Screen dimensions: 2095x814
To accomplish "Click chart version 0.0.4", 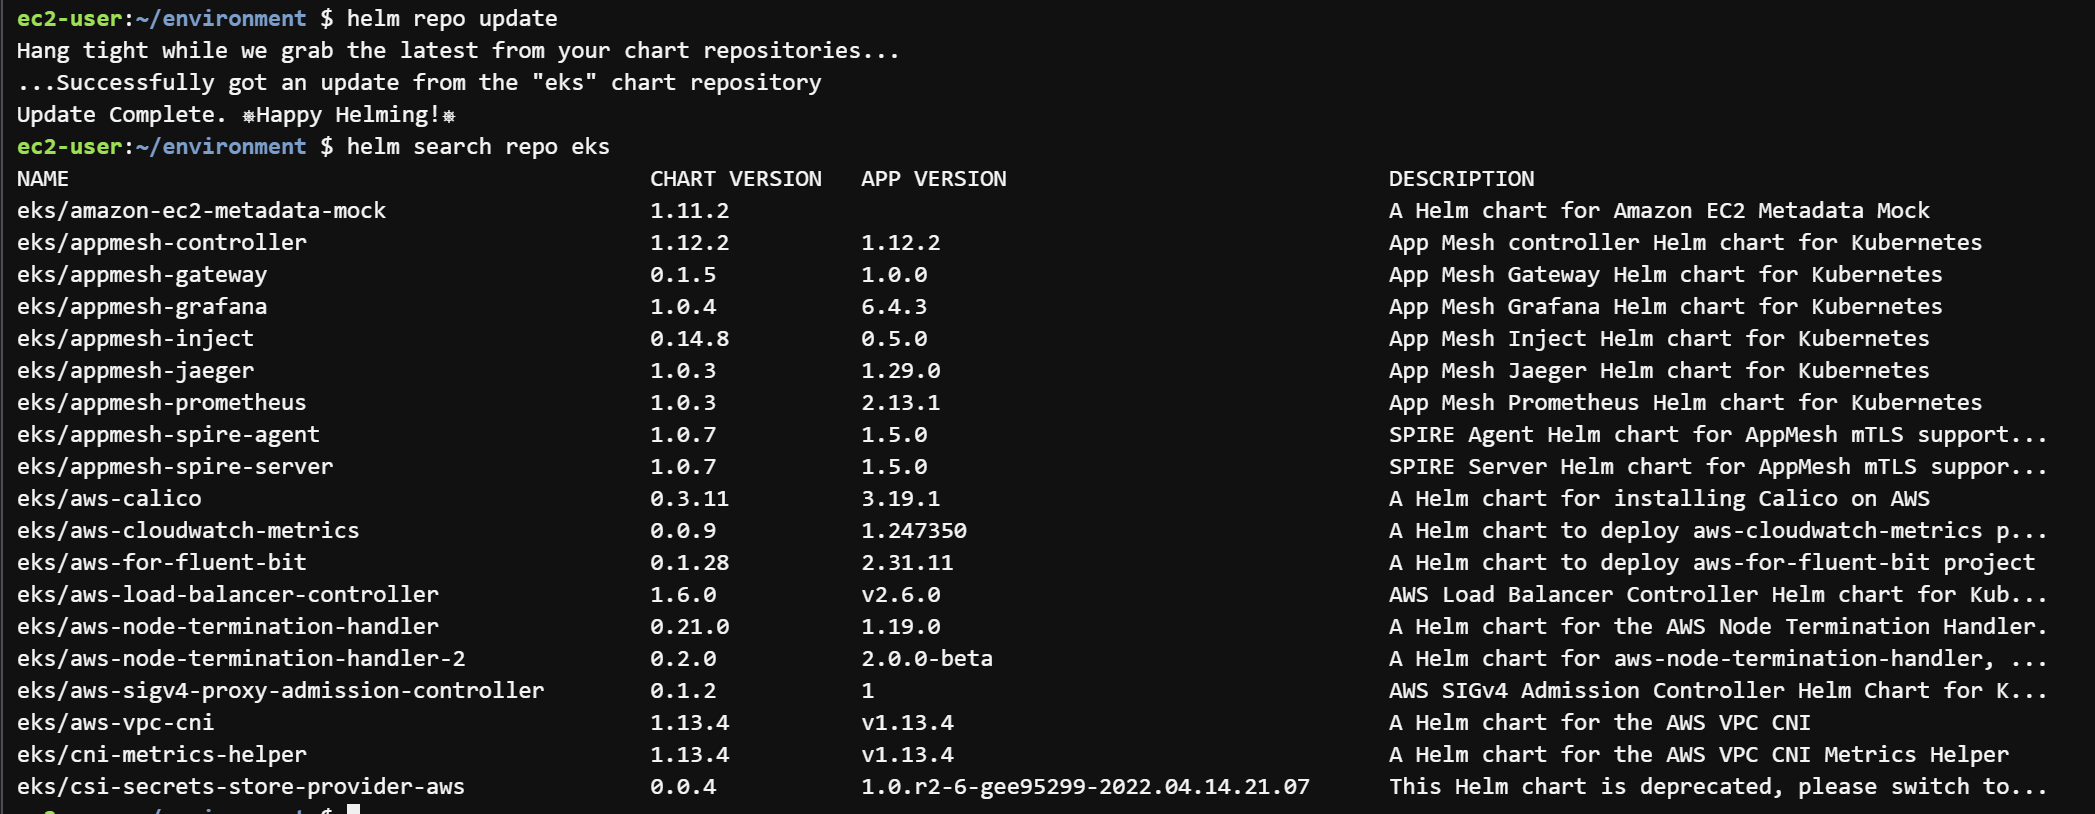I will click(683, 787).
